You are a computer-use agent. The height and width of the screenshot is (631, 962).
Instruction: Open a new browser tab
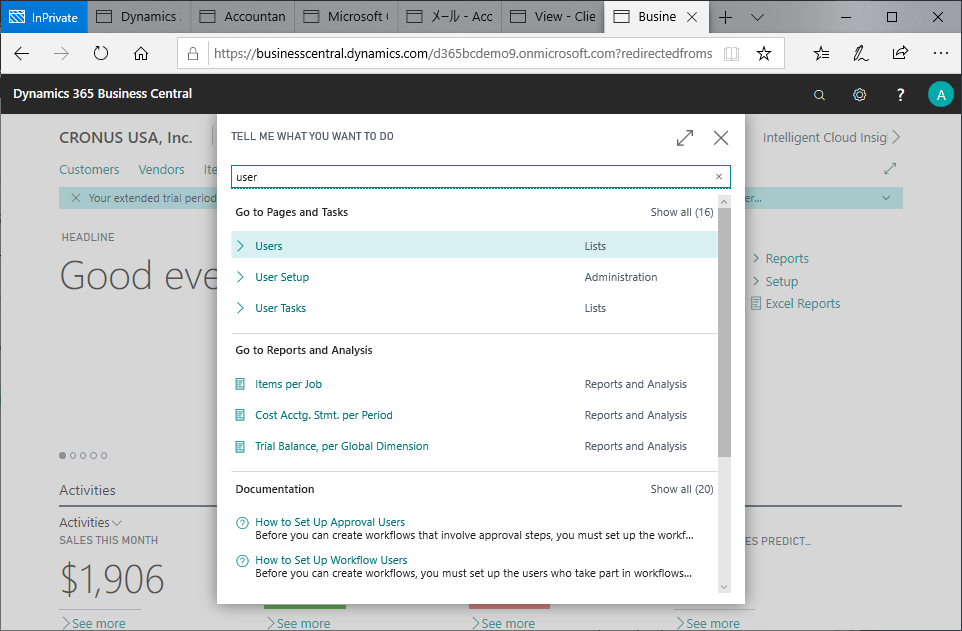point(725,17)
